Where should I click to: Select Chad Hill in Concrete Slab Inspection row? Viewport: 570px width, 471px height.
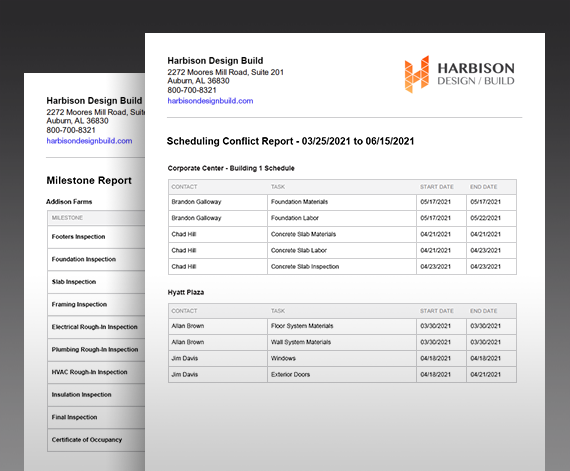(184, 266)
